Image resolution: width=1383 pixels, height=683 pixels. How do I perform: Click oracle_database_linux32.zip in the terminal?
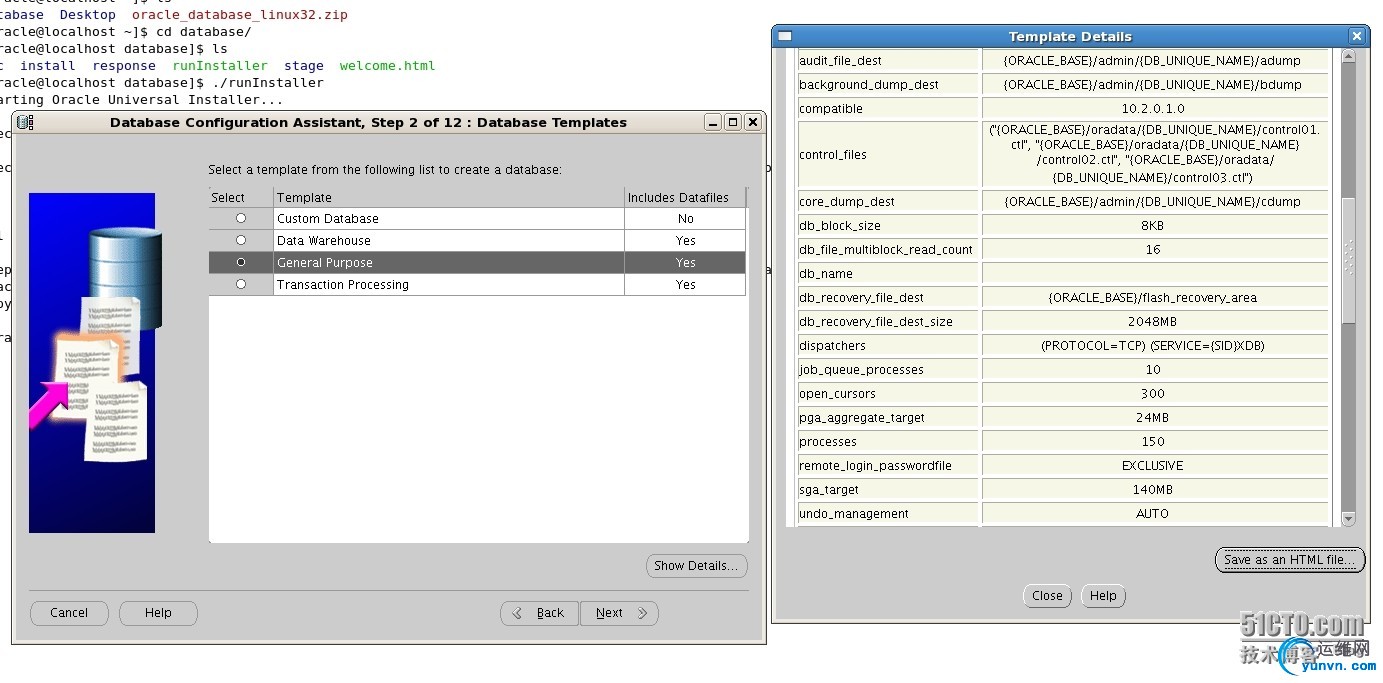tap(240, 15)
